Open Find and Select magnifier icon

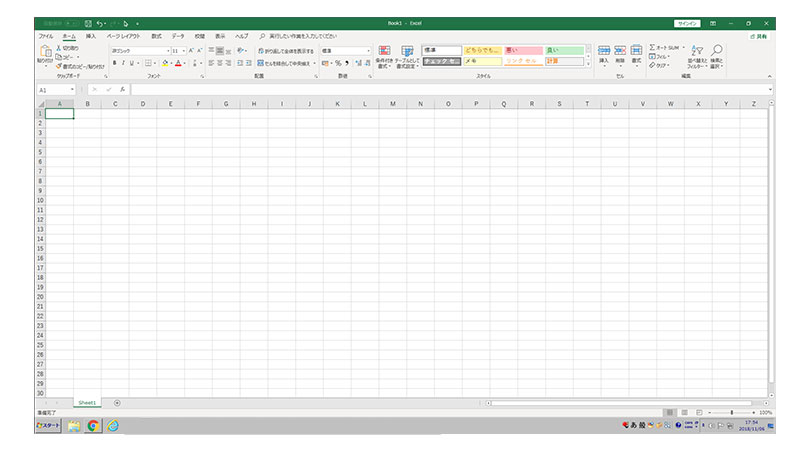(716, 50)
